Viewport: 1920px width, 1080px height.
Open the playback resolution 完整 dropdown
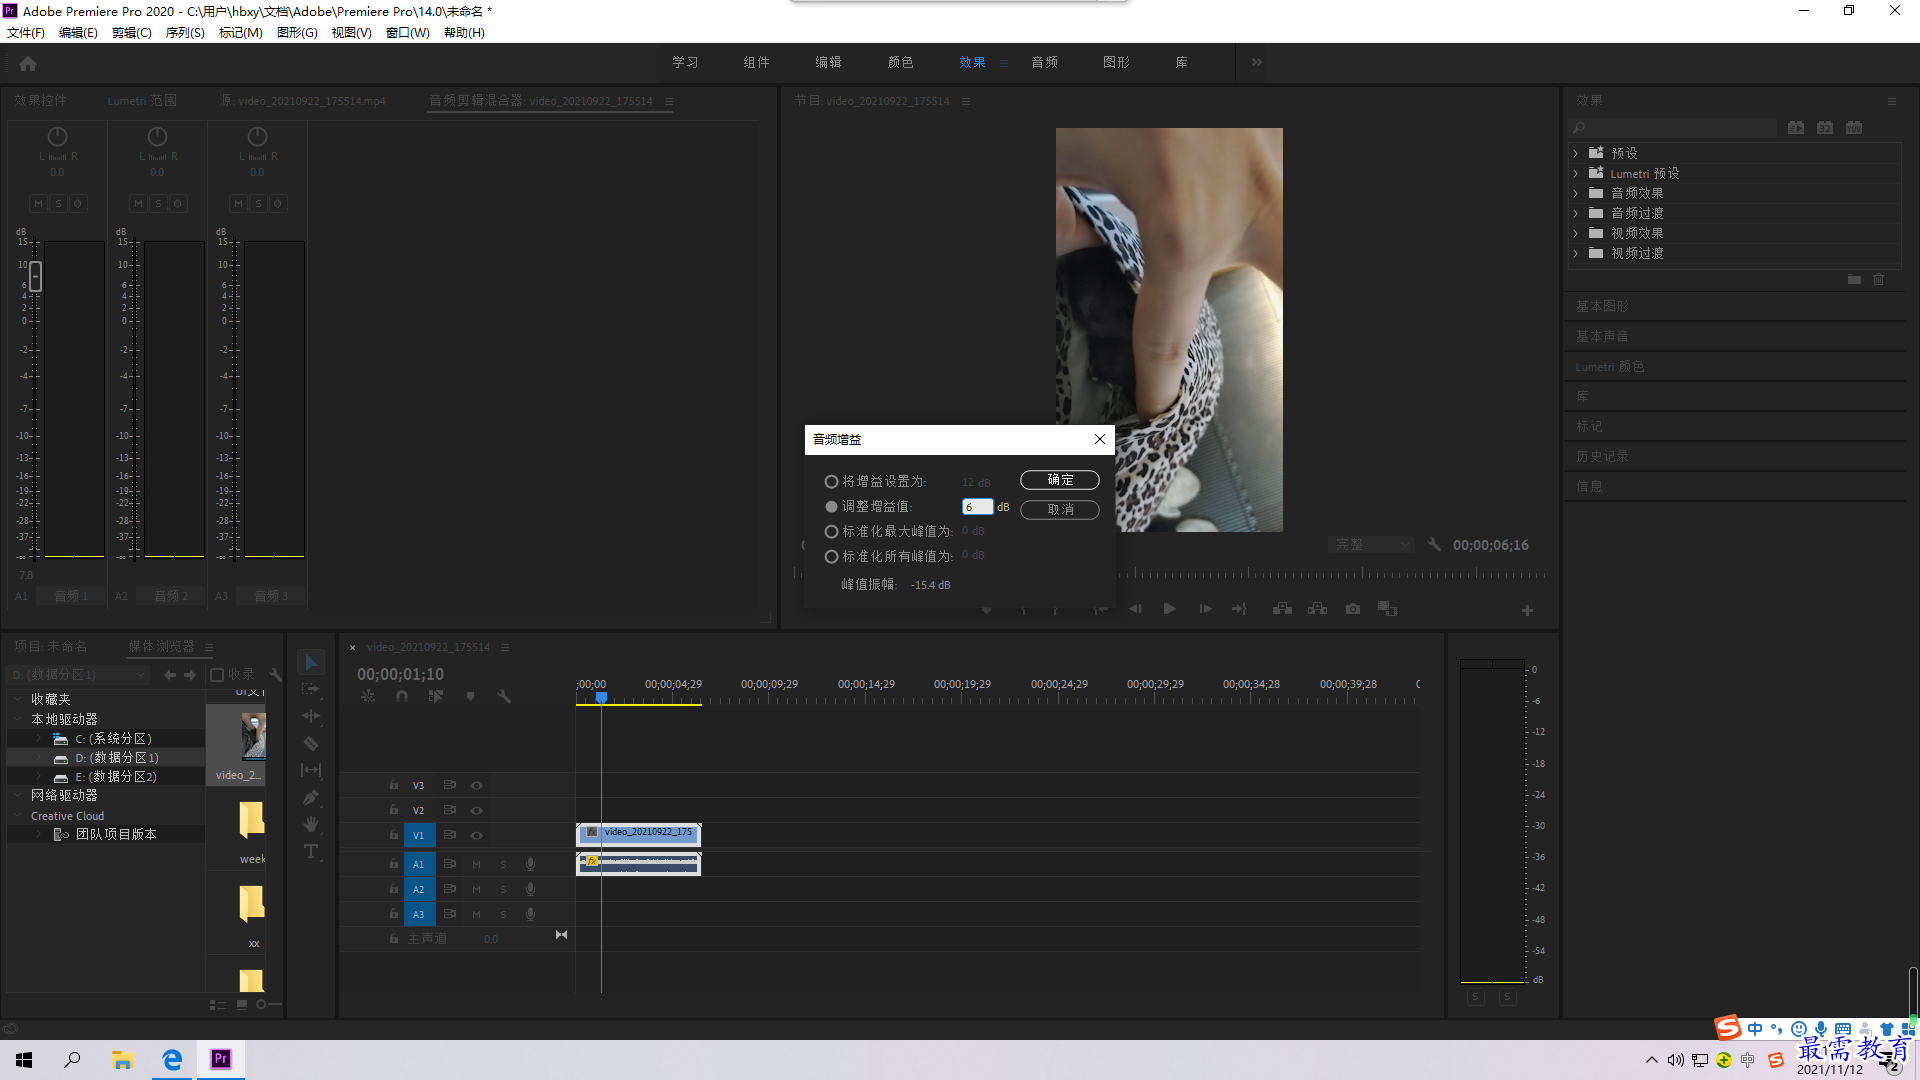pos(1371,545)
